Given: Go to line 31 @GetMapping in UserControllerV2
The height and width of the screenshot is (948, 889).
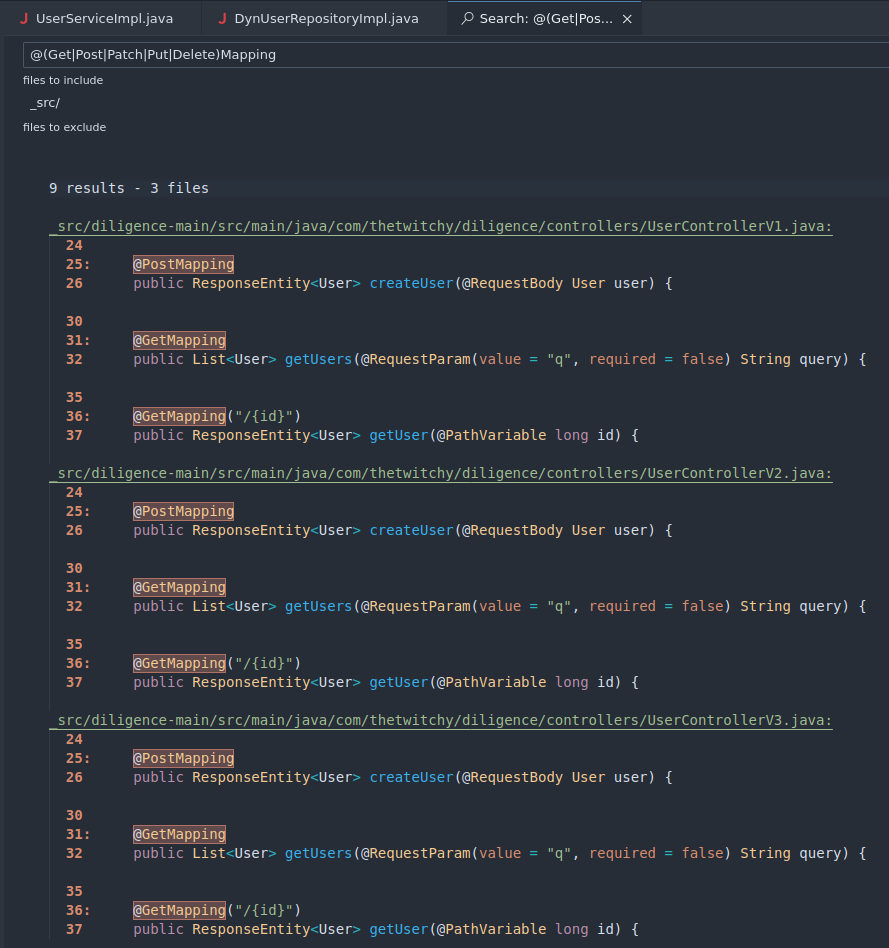Looking at the screenshot, I should click(x=179, y=588).
